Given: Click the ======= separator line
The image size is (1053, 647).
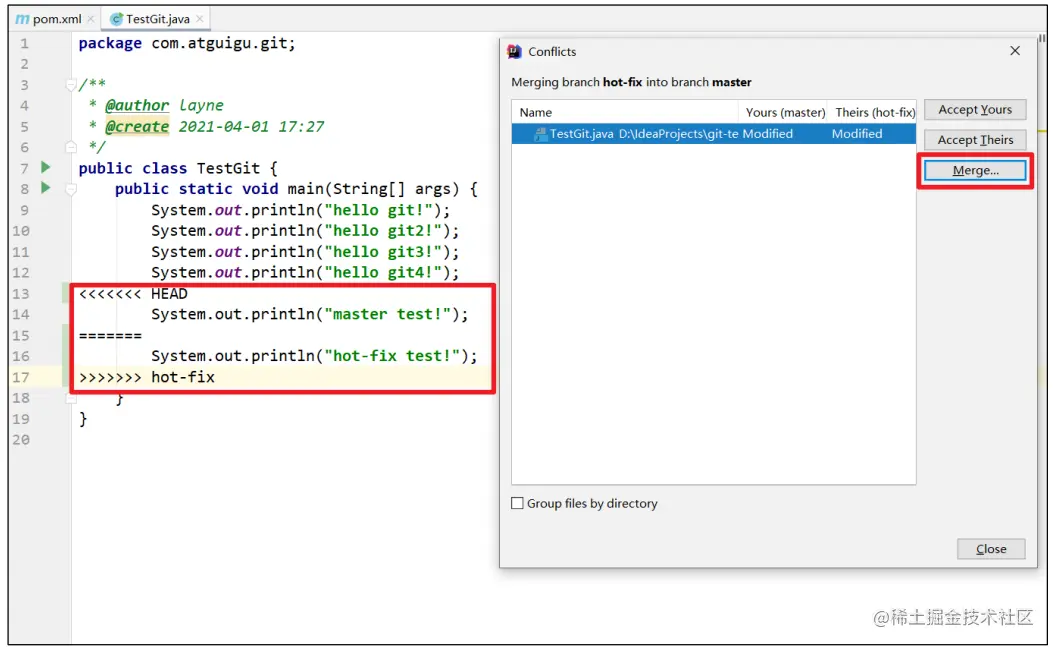Looking at the screenshot, I should 110,335.
